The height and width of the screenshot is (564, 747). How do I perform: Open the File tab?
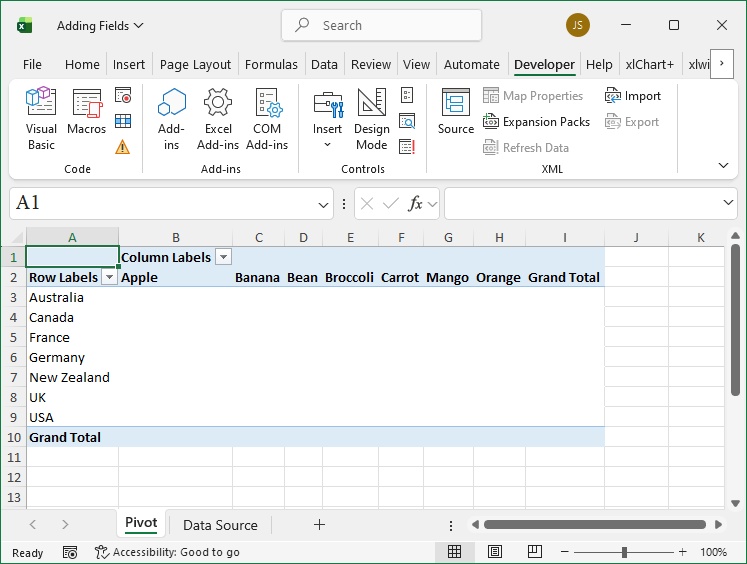click(x=32, y=64)
